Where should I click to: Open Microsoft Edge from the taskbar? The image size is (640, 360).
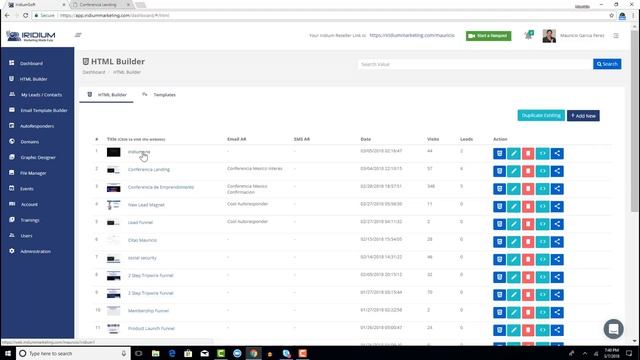pos(172,353)
